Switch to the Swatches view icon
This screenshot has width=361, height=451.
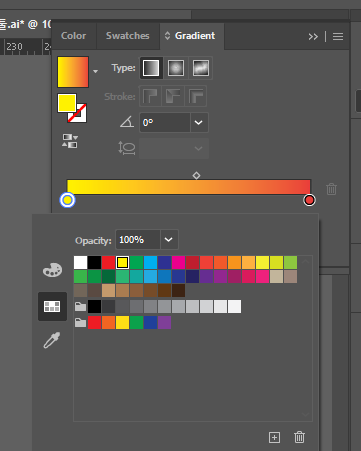52,306
